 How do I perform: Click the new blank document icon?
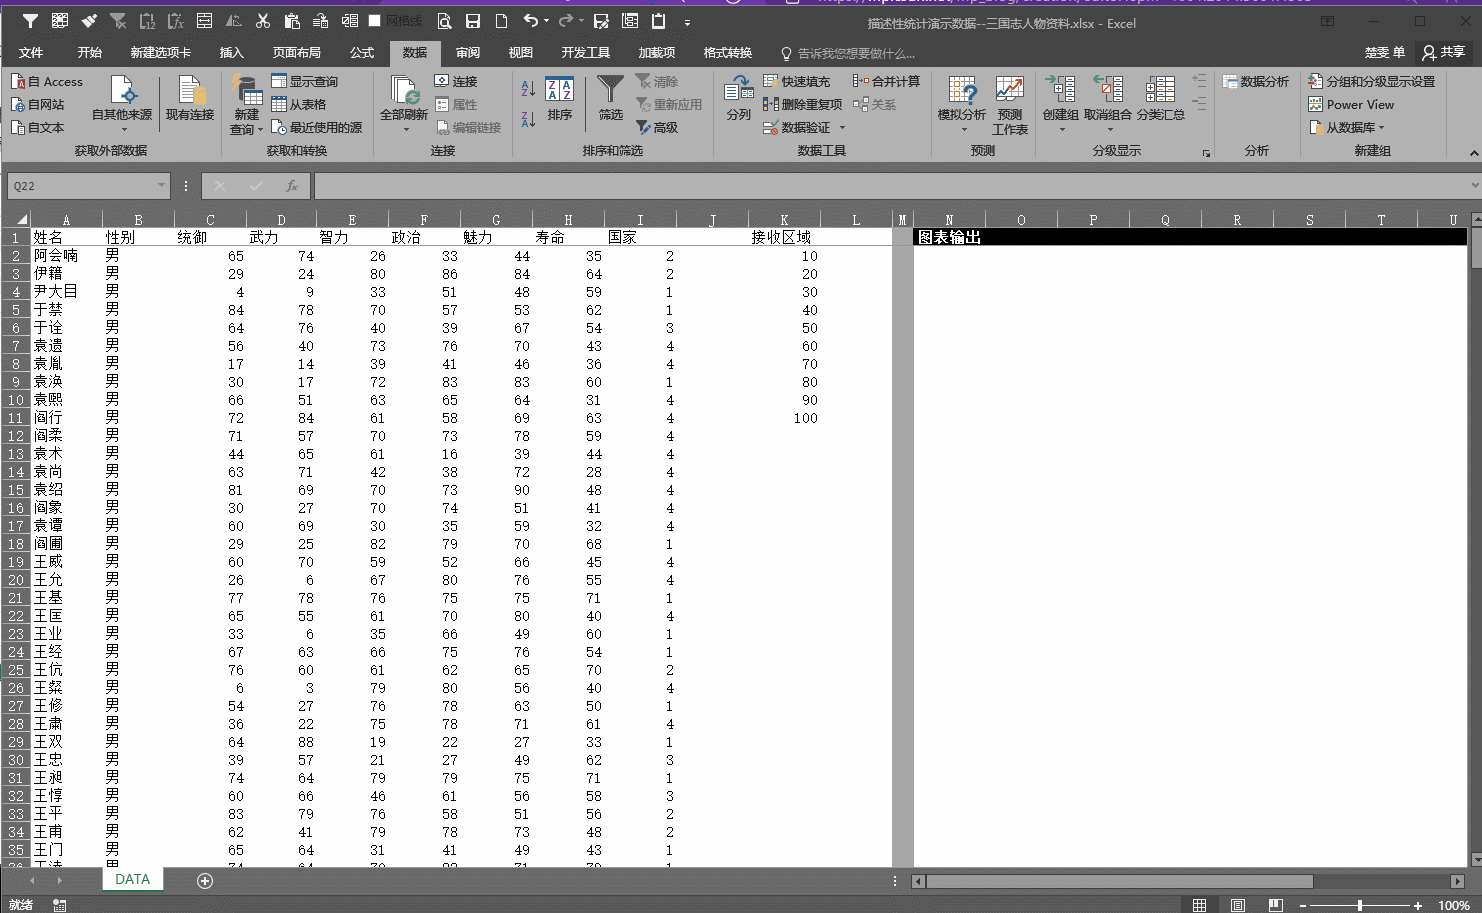pos(502,21)
